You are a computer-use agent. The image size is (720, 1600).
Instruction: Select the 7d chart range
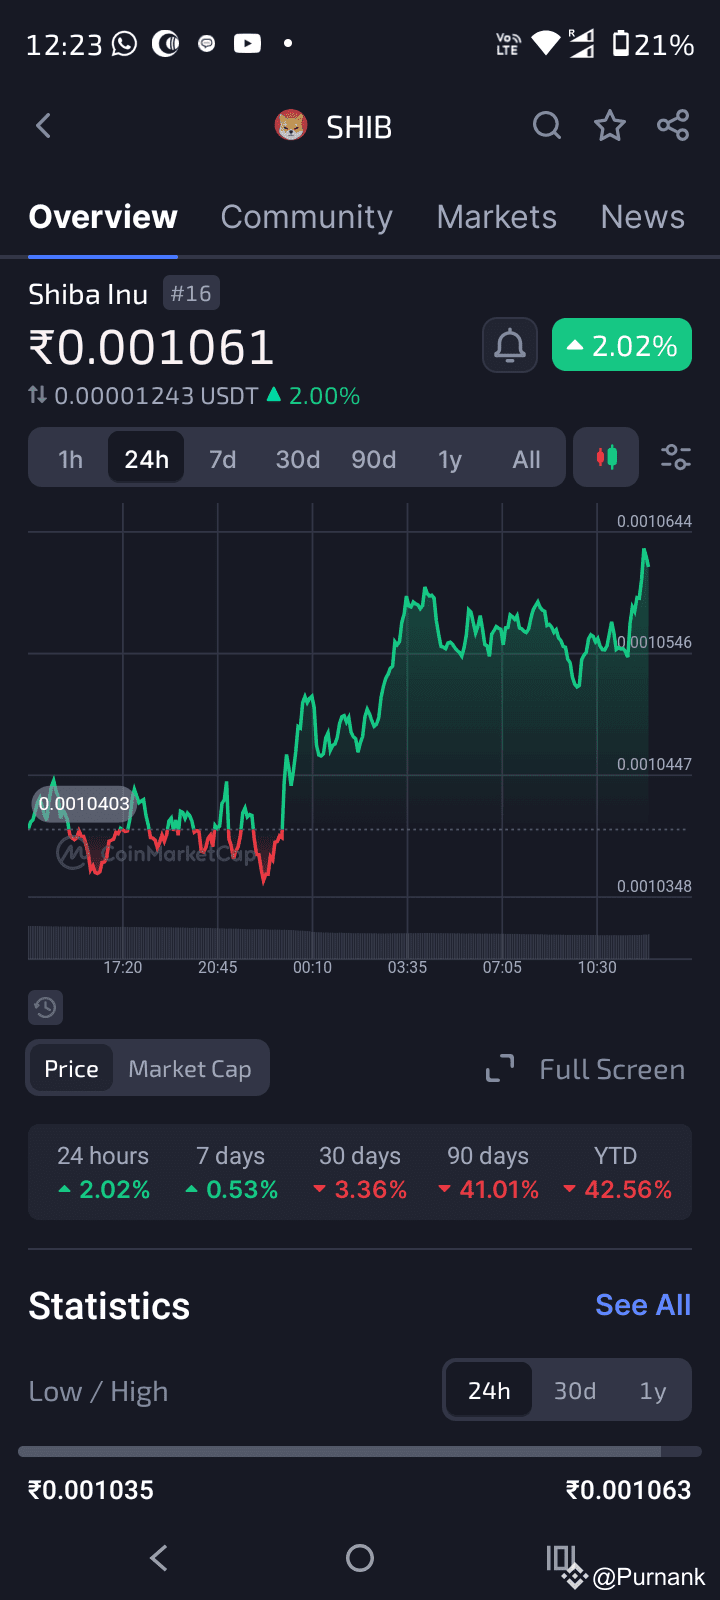coord(222,459)
